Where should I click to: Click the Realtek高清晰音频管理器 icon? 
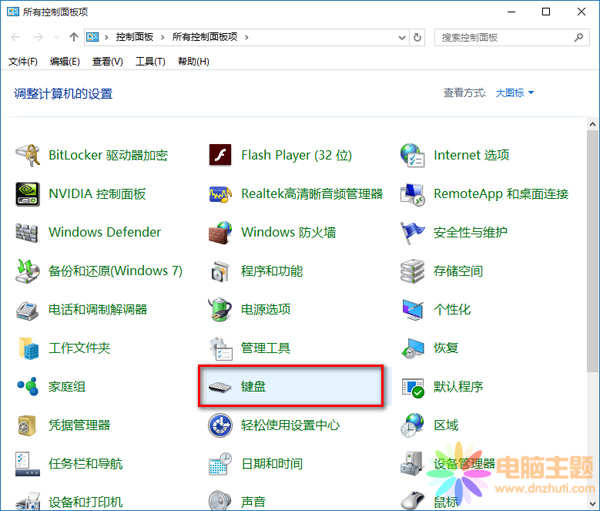point(220,193)
